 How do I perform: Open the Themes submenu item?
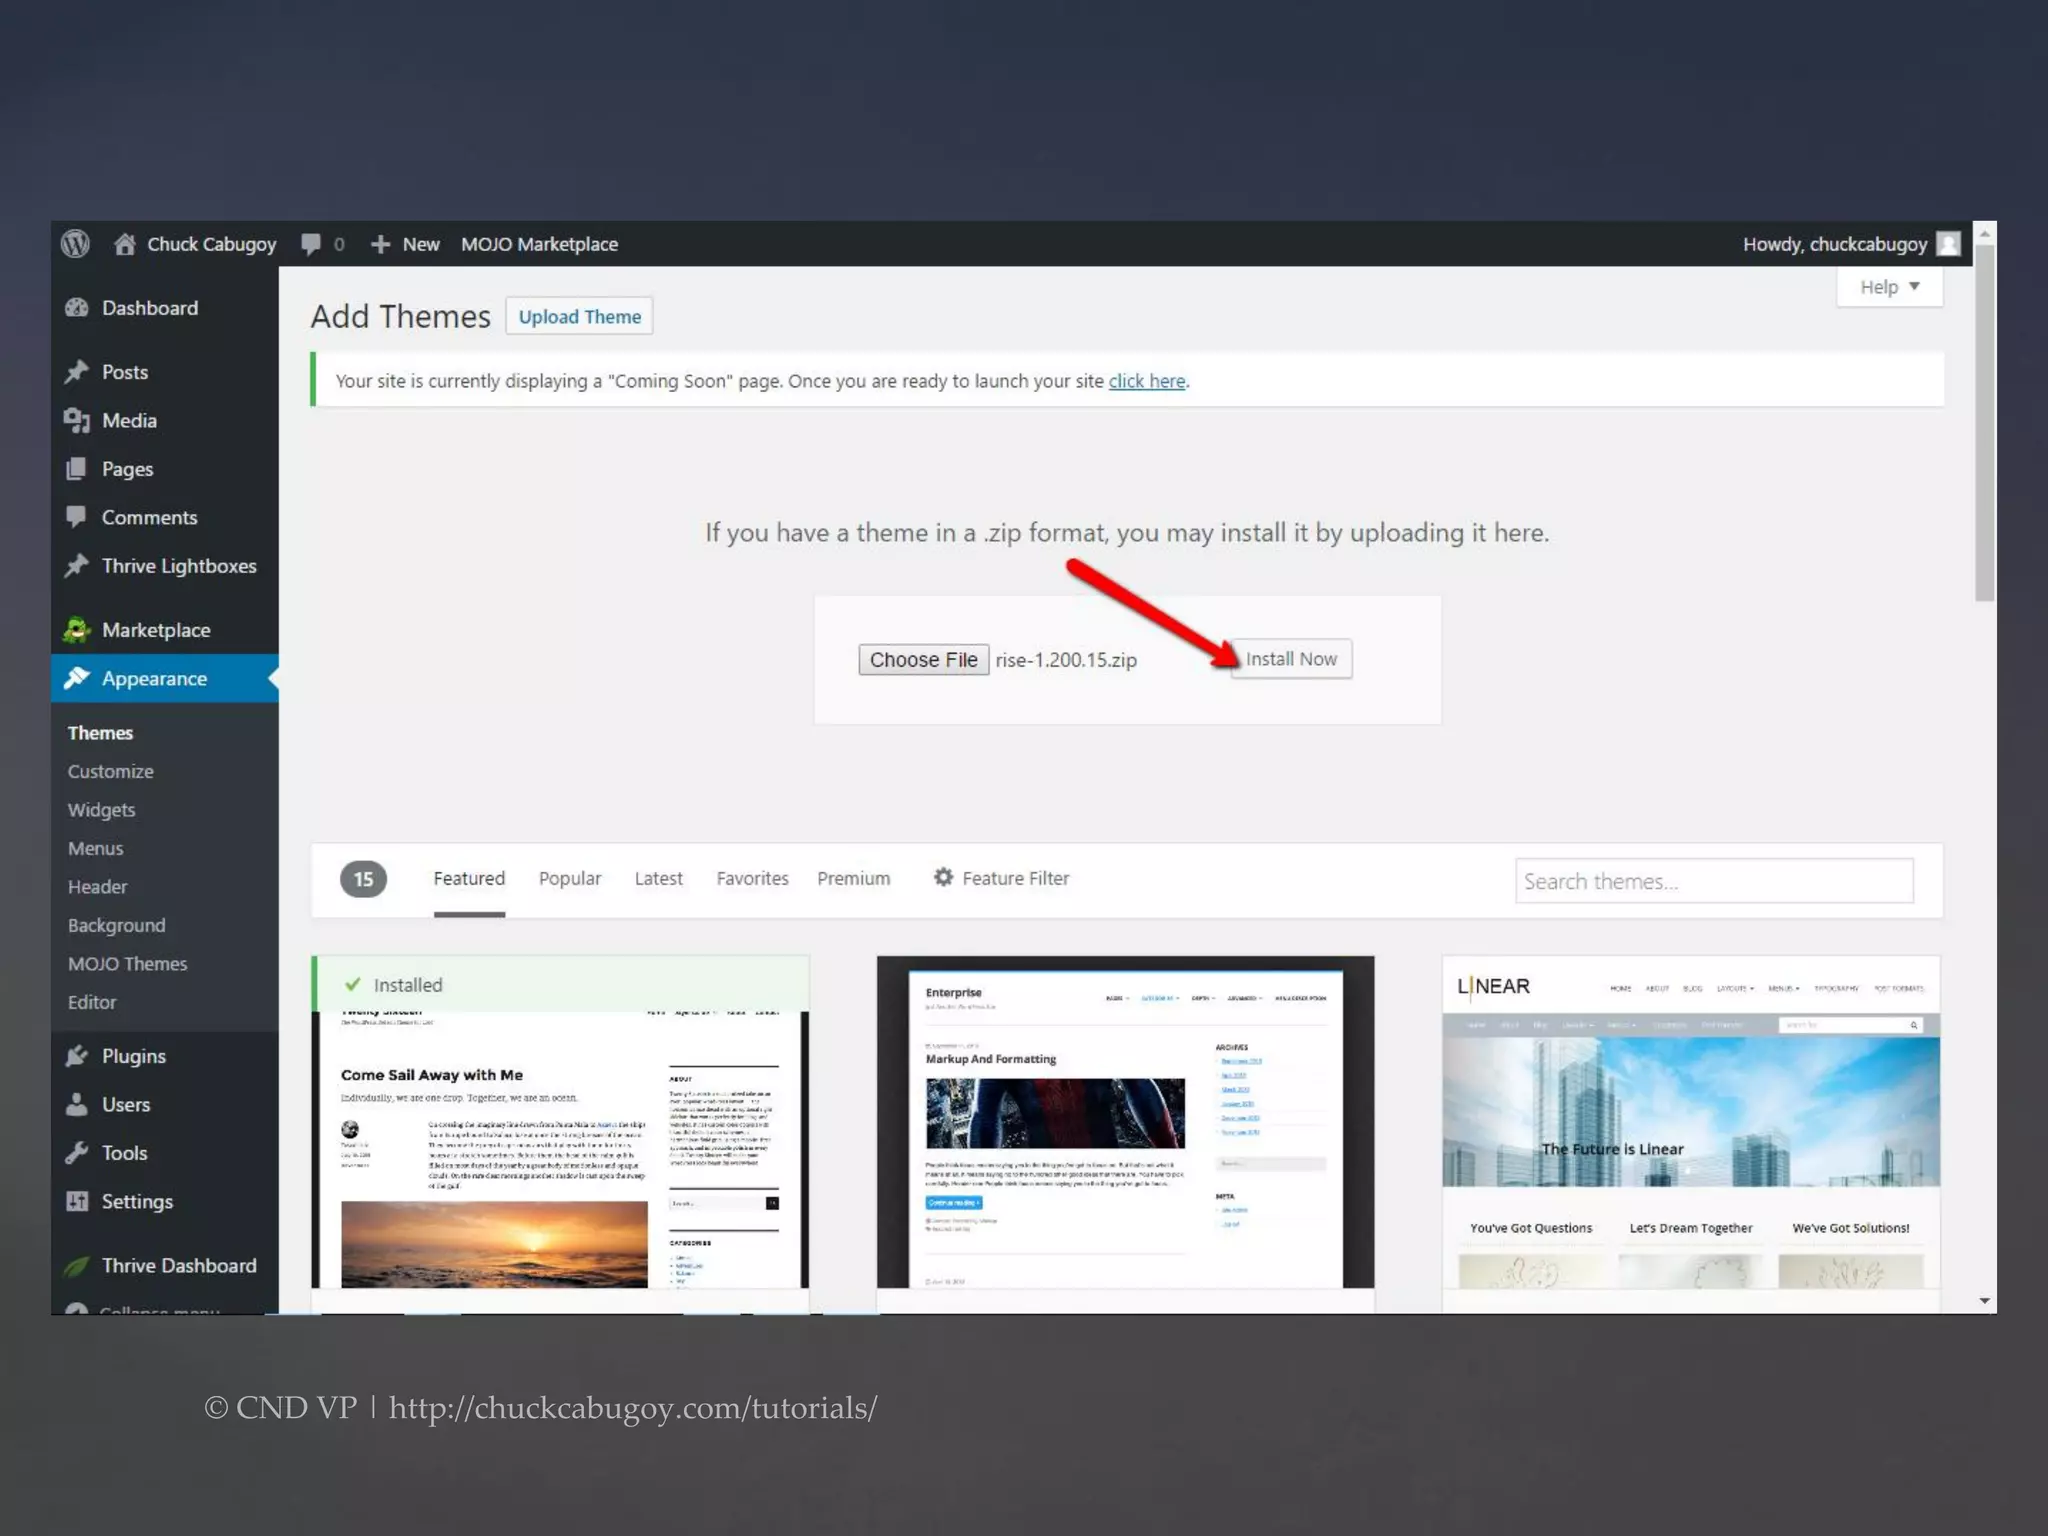point(100,733)
